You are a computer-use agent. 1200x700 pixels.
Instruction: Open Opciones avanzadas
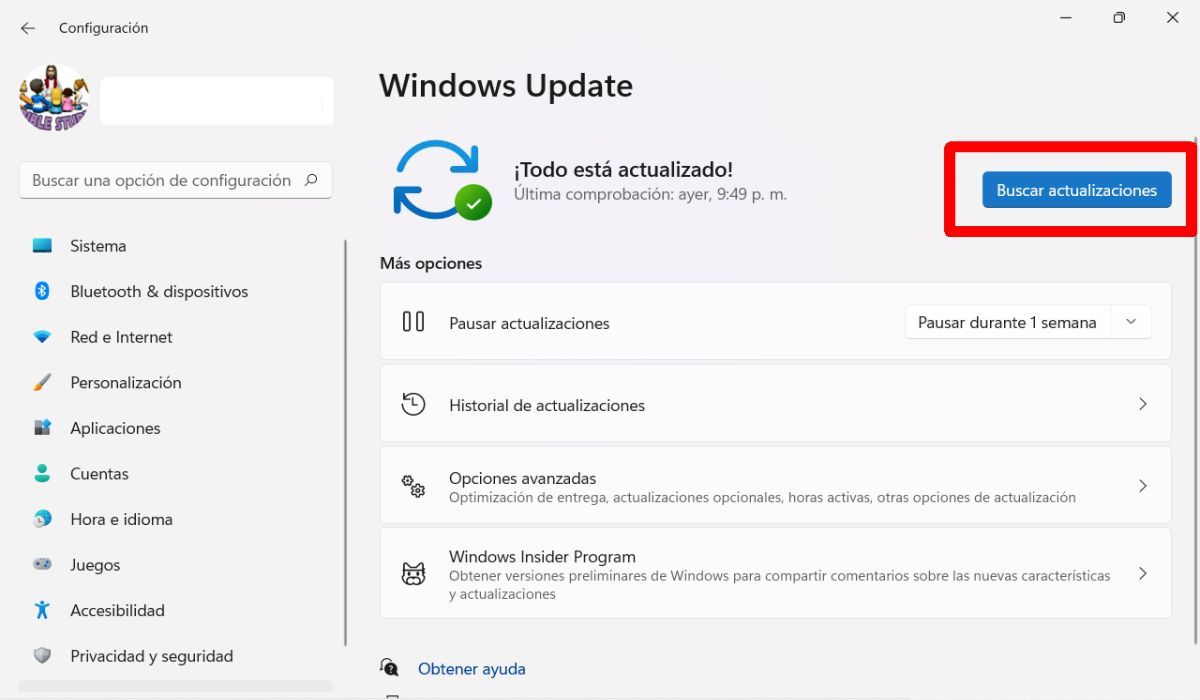775,486
